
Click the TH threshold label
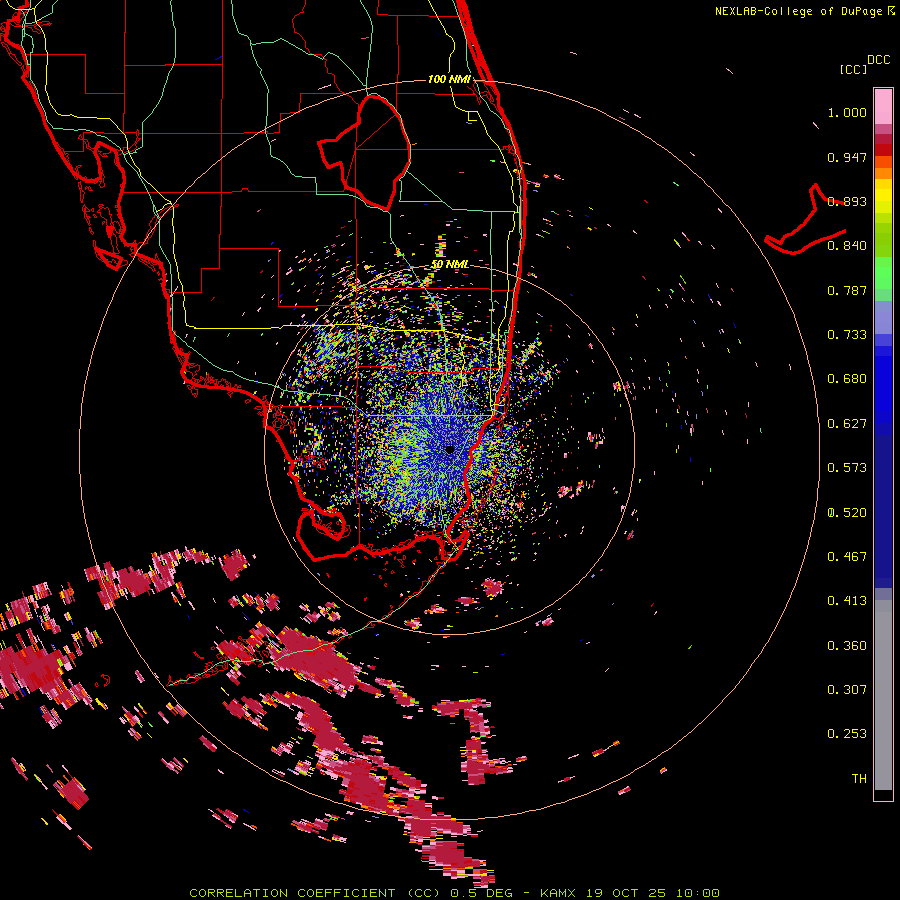[859, 779]
